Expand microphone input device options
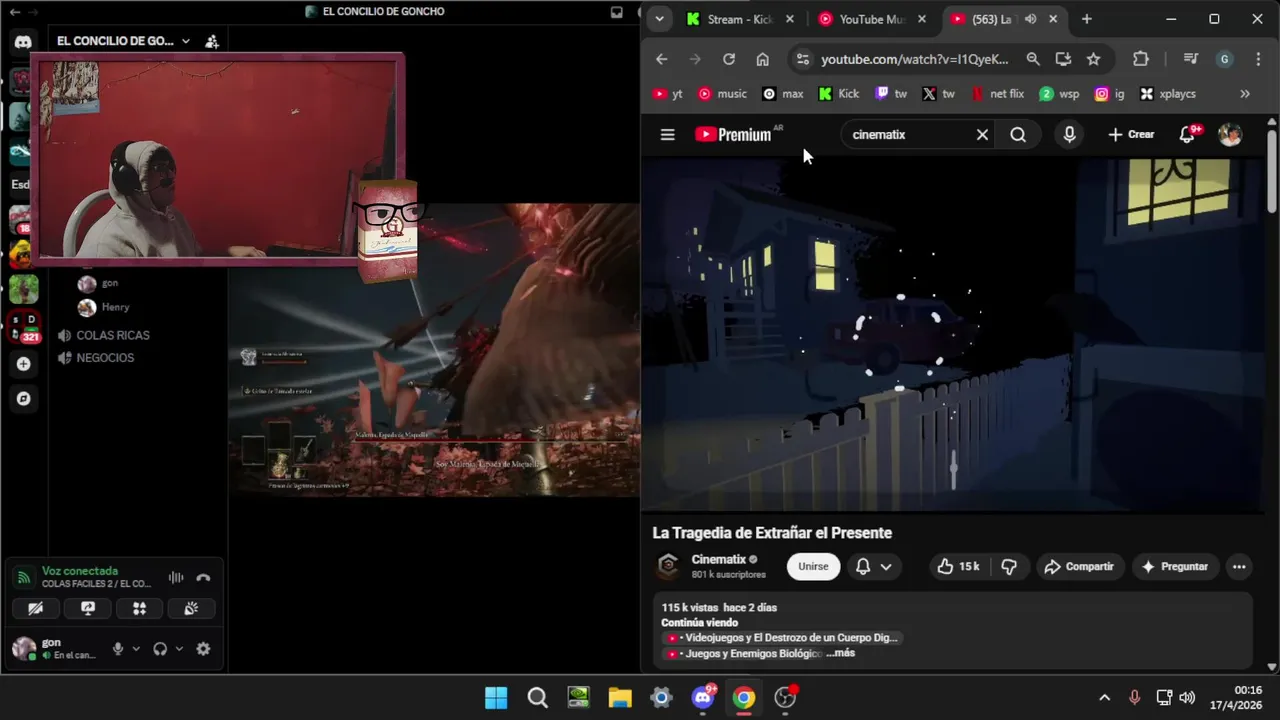1280x720 pixels. 136,648
